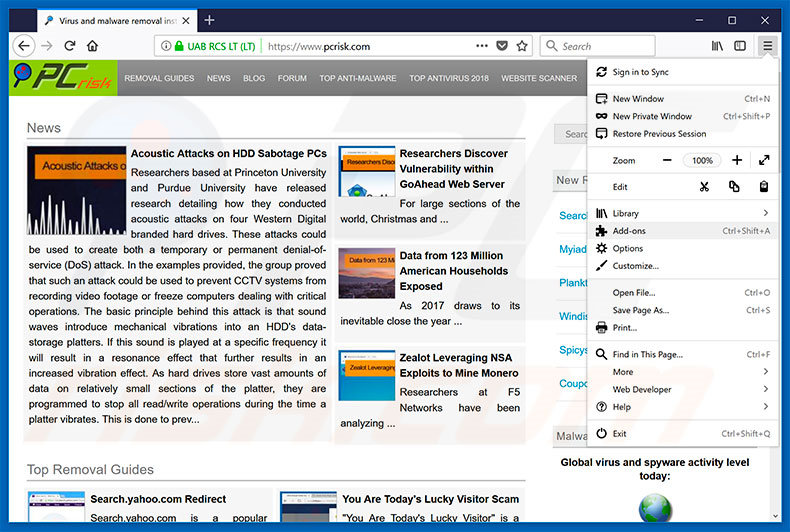This screenshot has width=790, height=532.
Task: Close the open hamburger menu button
Action: point(767,46)
